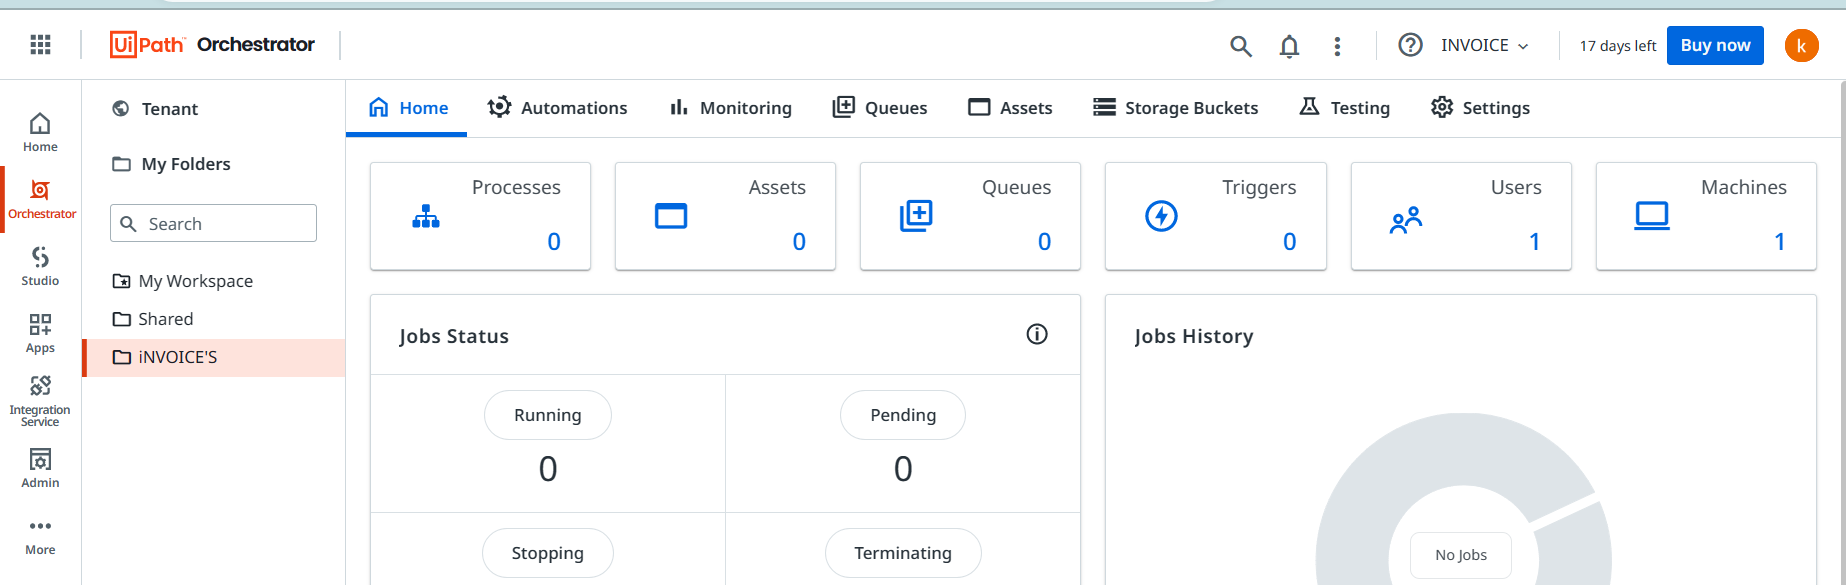Switch to the Settings tab
1846x585 pixels.
(1480, 108)
